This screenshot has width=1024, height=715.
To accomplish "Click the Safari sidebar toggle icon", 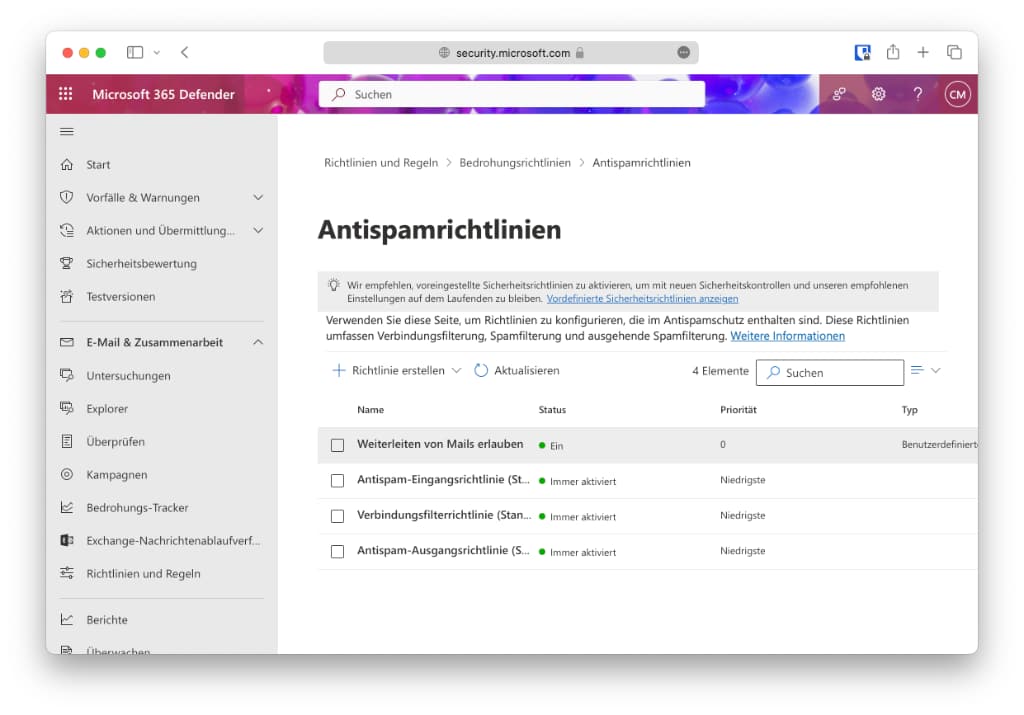I will pos(135,52).
